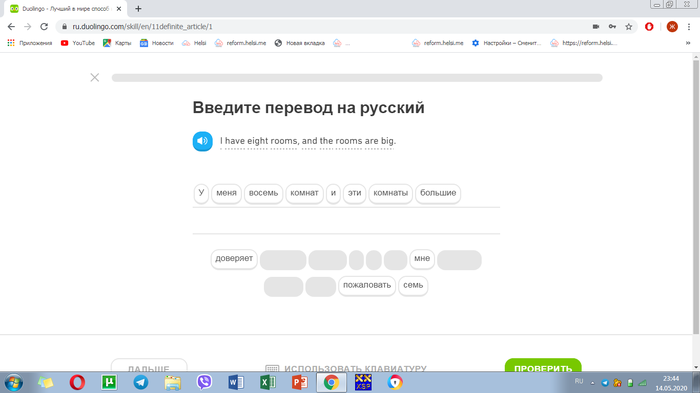Open Opera from the taskbar
The width and height of the screenshot is (700, 393).
77,383
